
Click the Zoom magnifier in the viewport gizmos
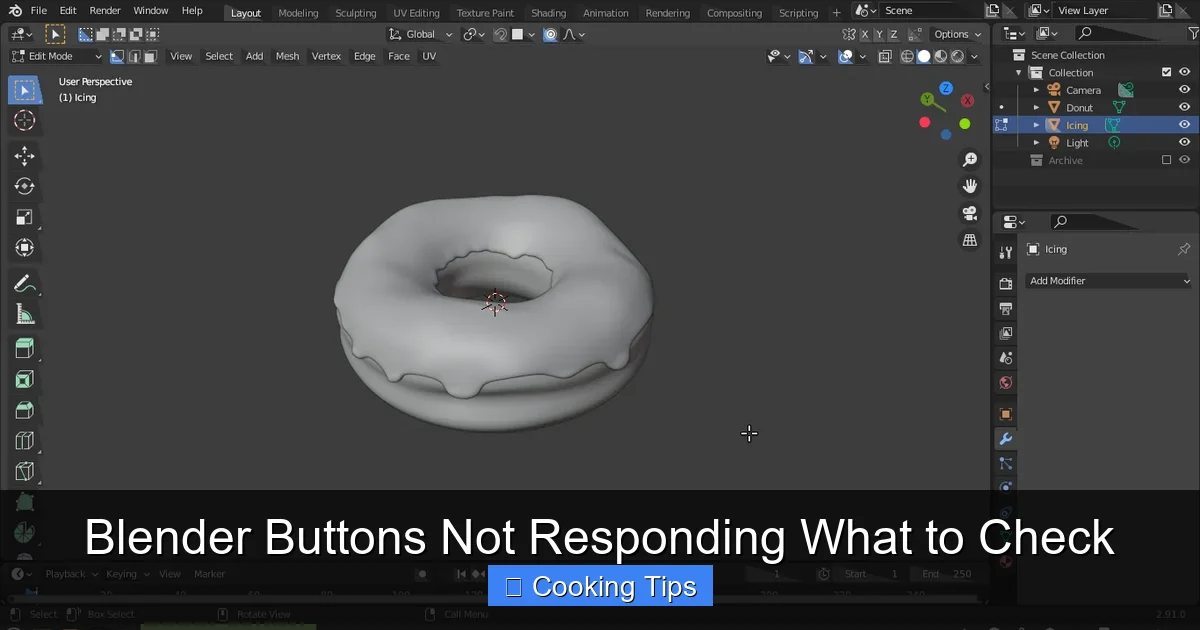click(x=969, y=159)
